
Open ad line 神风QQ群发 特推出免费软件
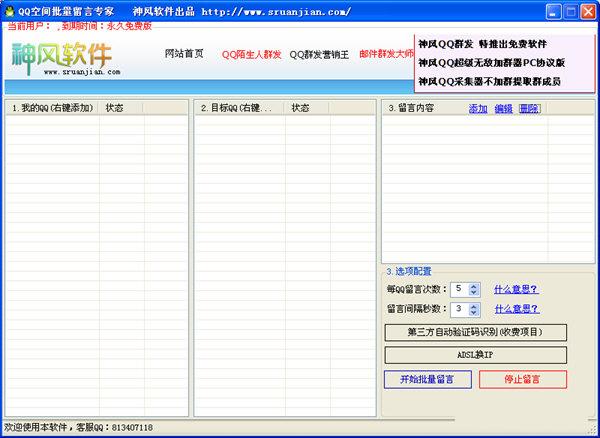(482, 44)
